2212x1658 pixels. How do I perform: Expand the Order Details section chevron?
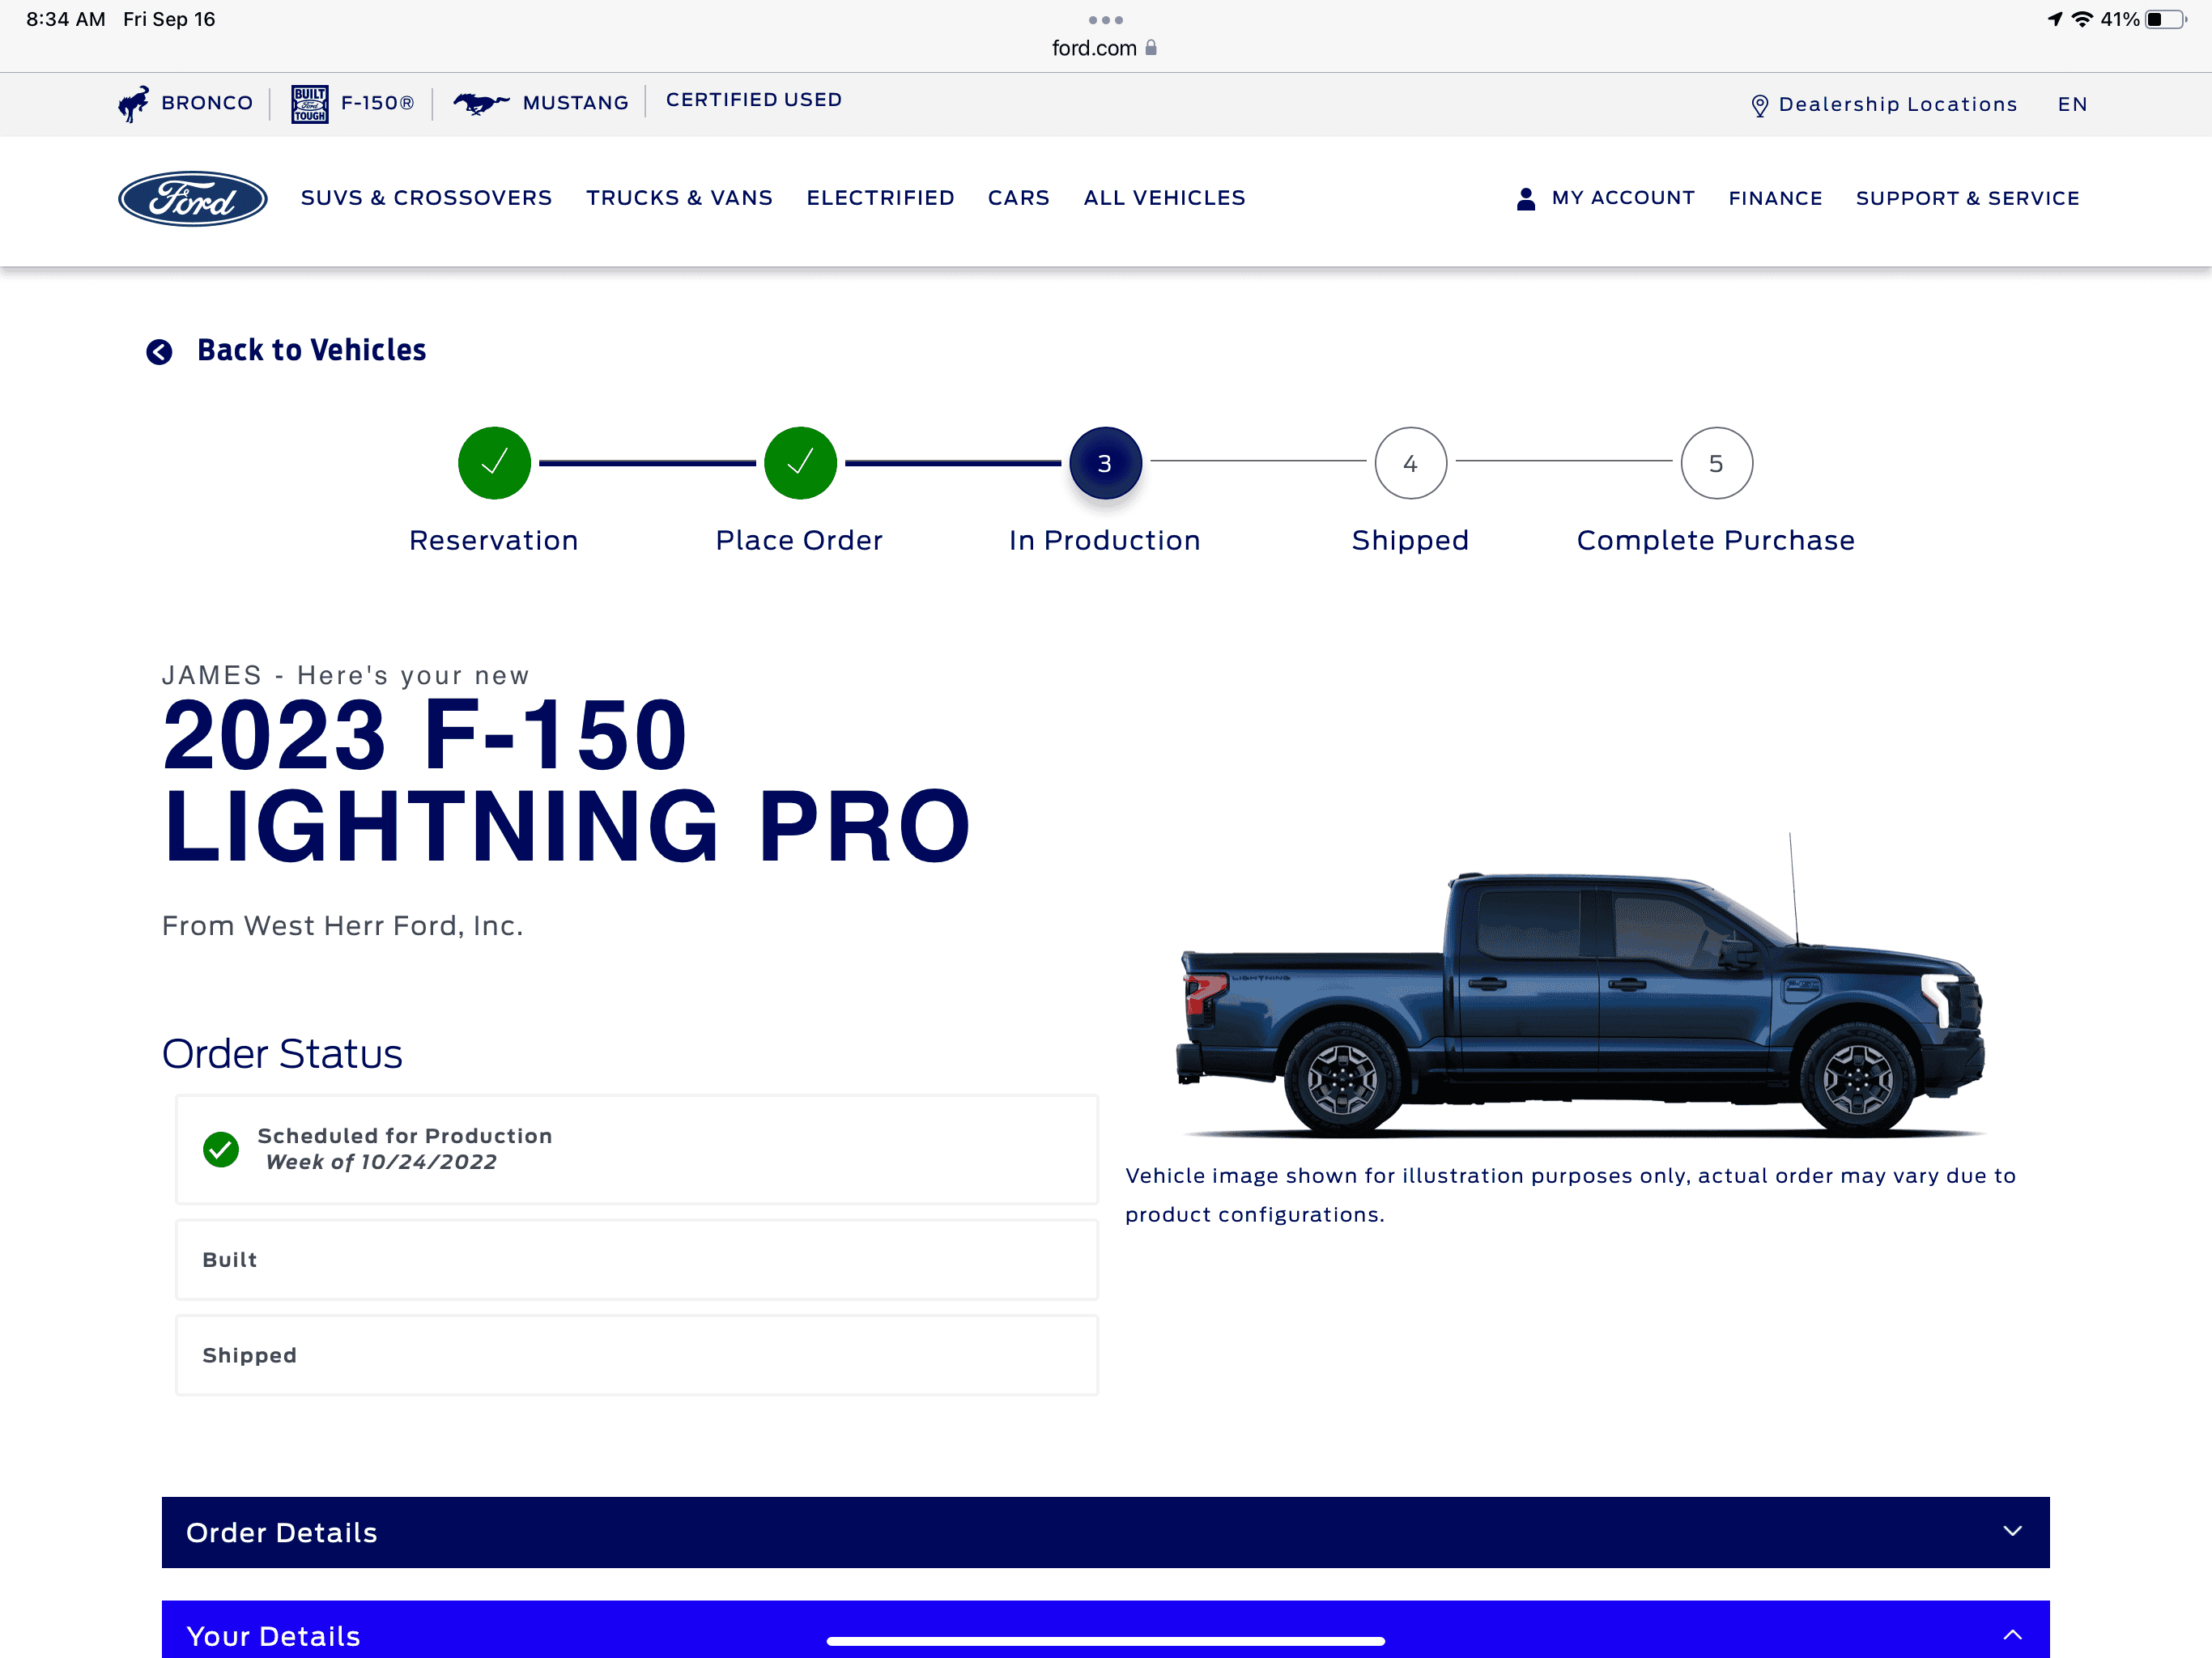point(2012,1531)
